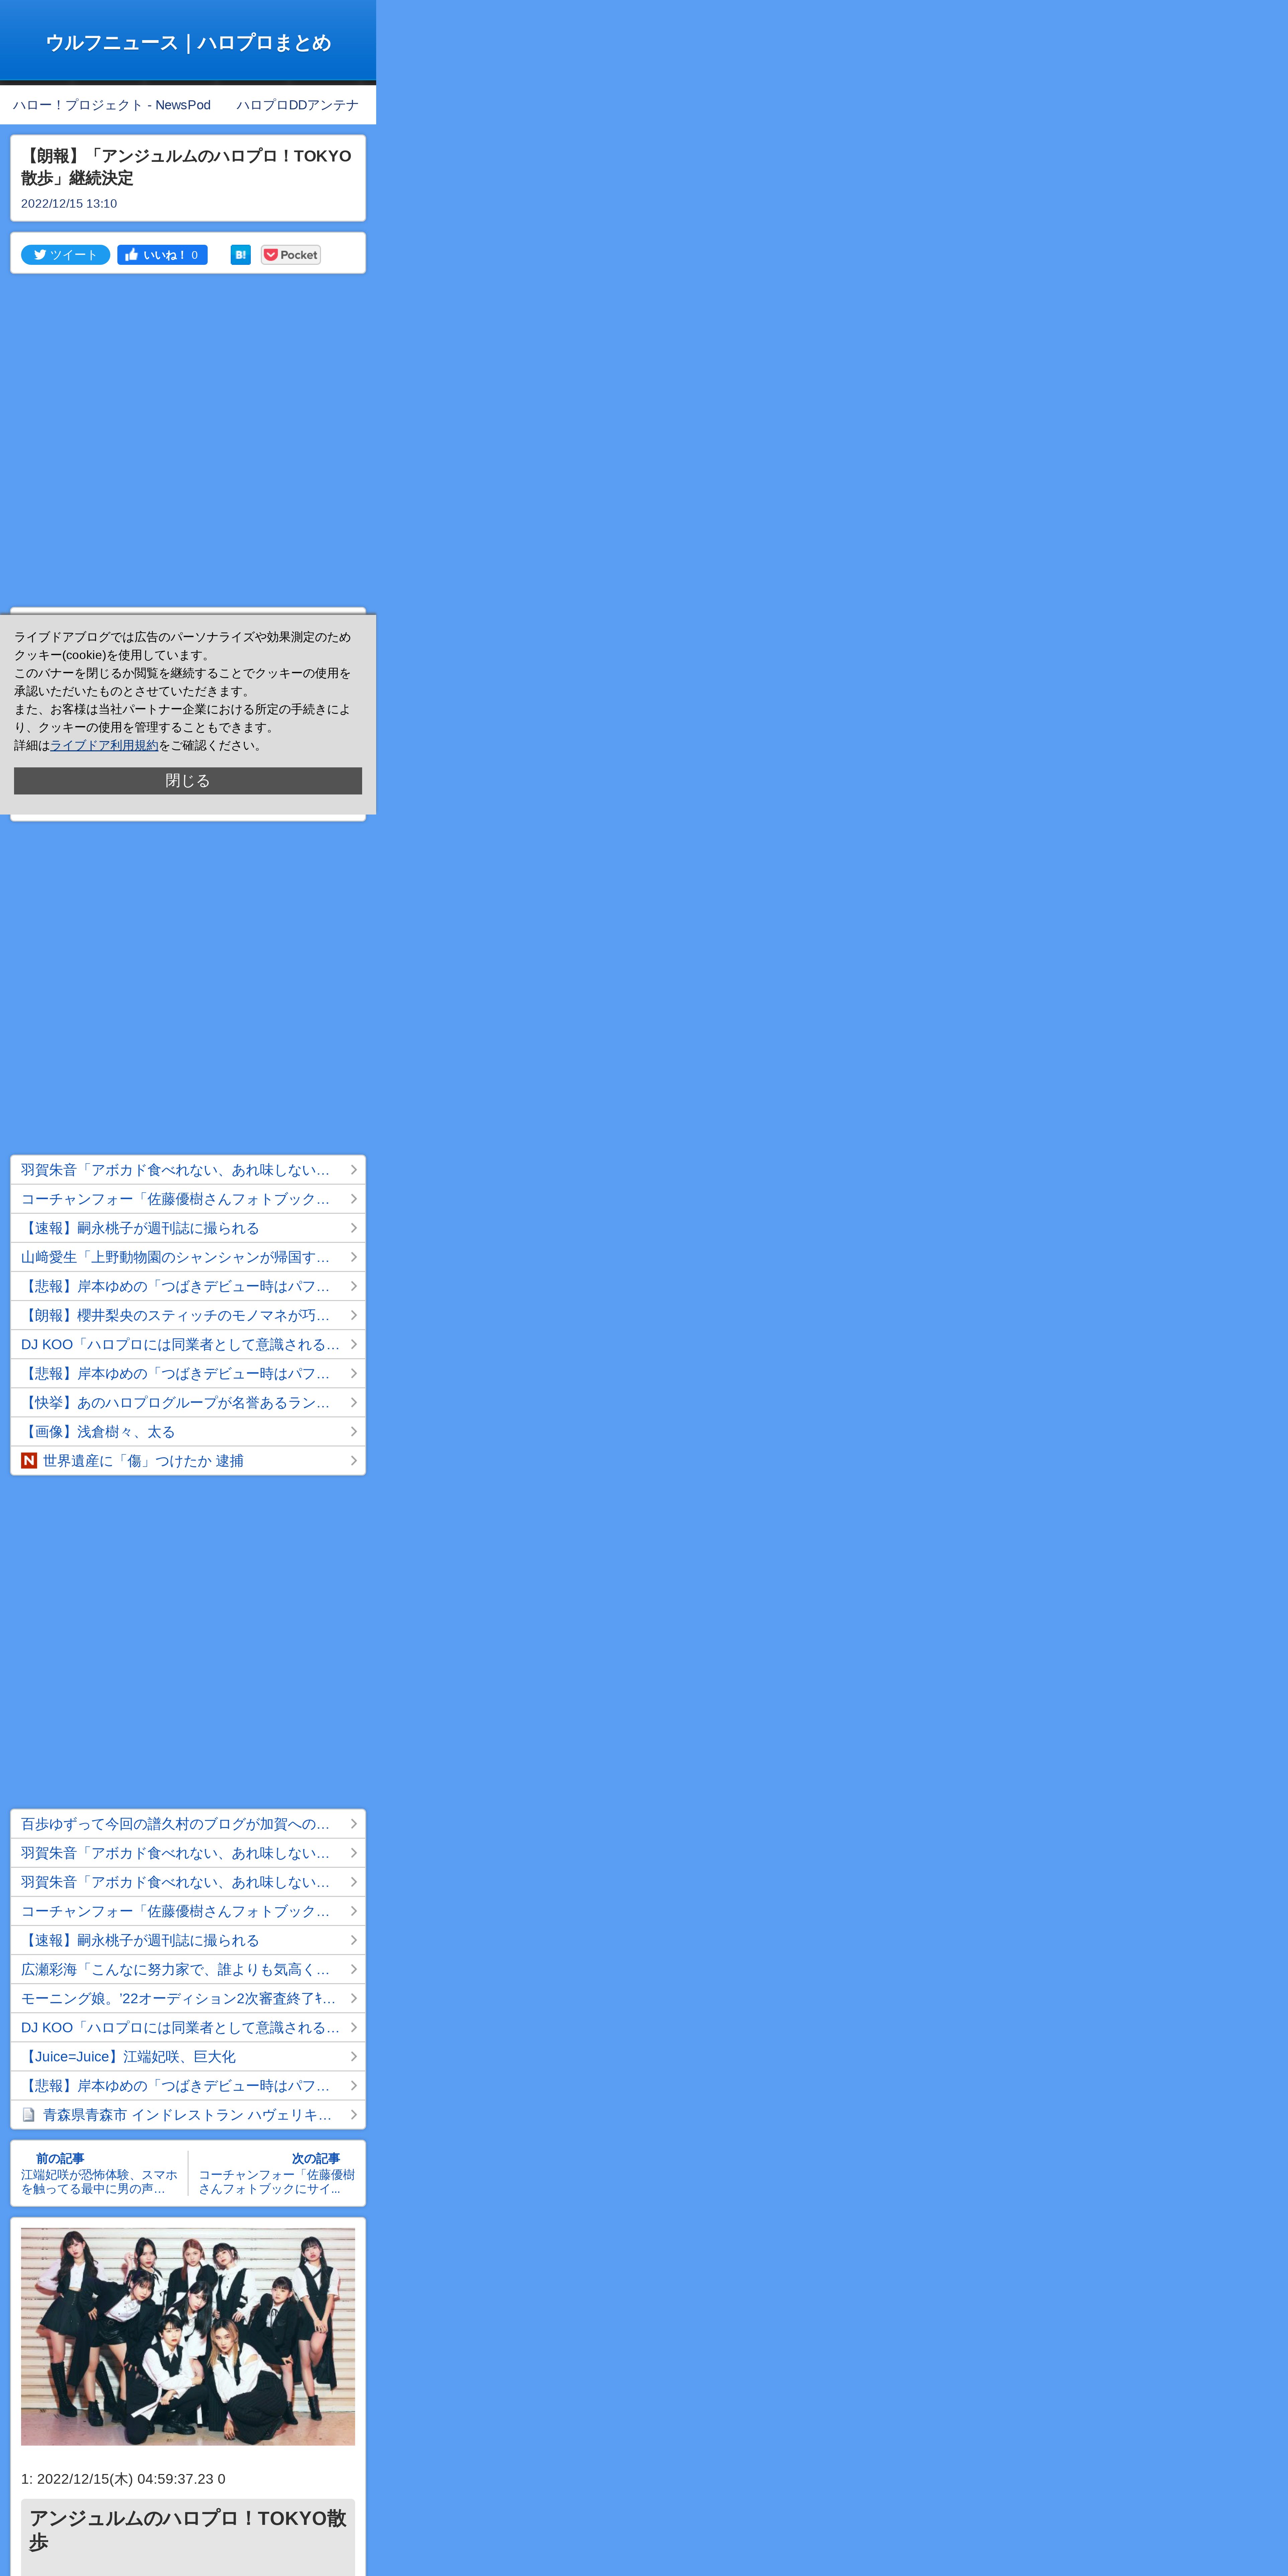Open ハロプロDDアンテナ menu link
The image size is (1288, 2576).
[x=297, y=105]
